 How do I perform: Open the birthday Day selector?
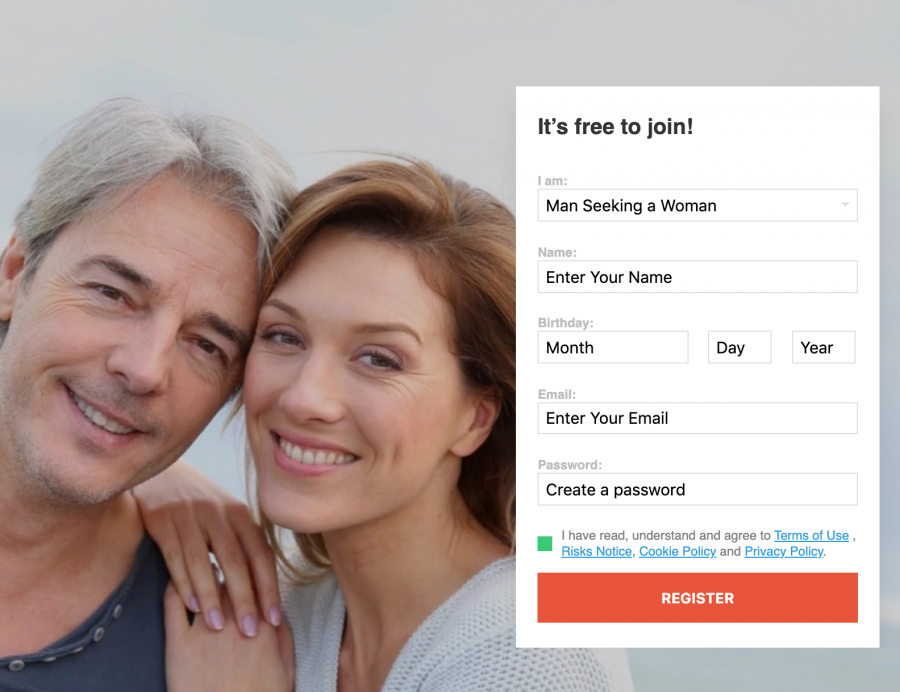click(x=740, y=347)
